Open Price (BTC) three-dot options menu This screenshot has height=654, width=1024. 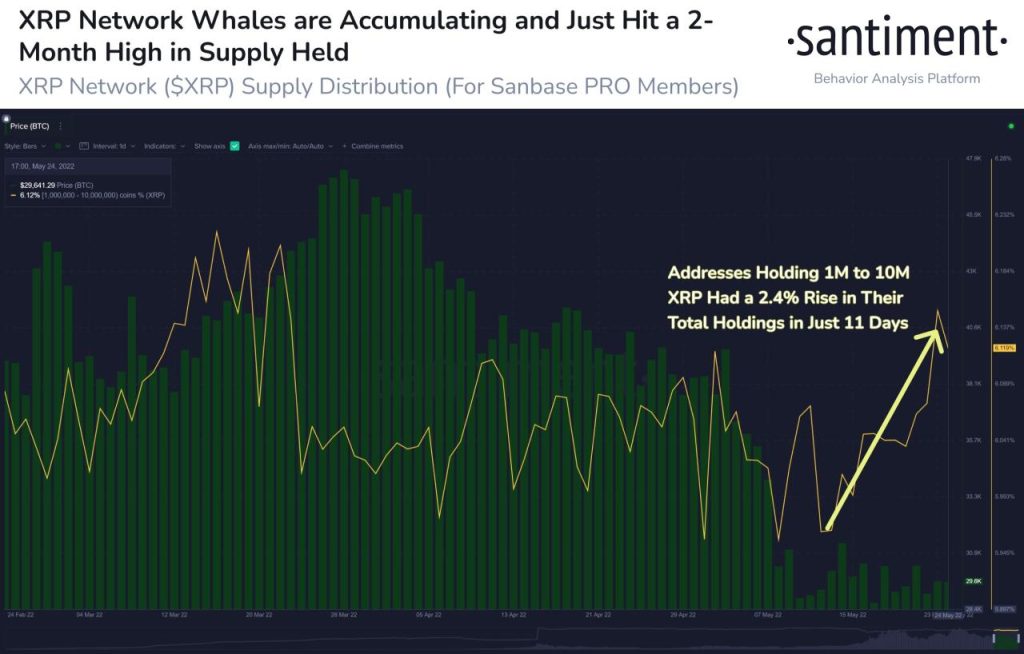(x=61, y=126)
